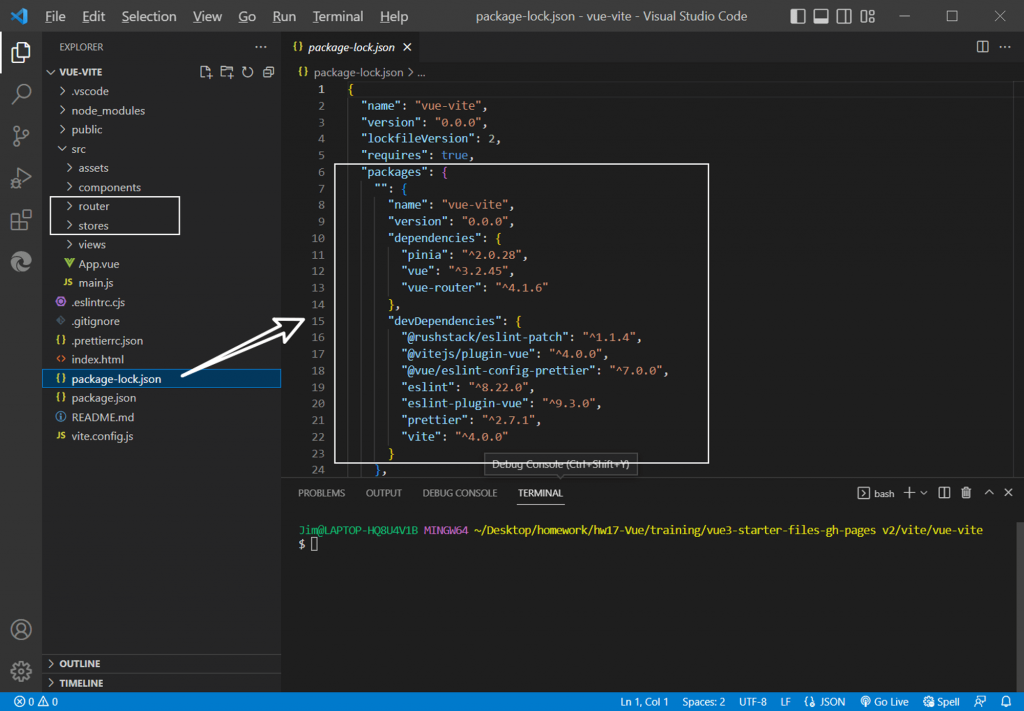Open the Go menu

247,16
